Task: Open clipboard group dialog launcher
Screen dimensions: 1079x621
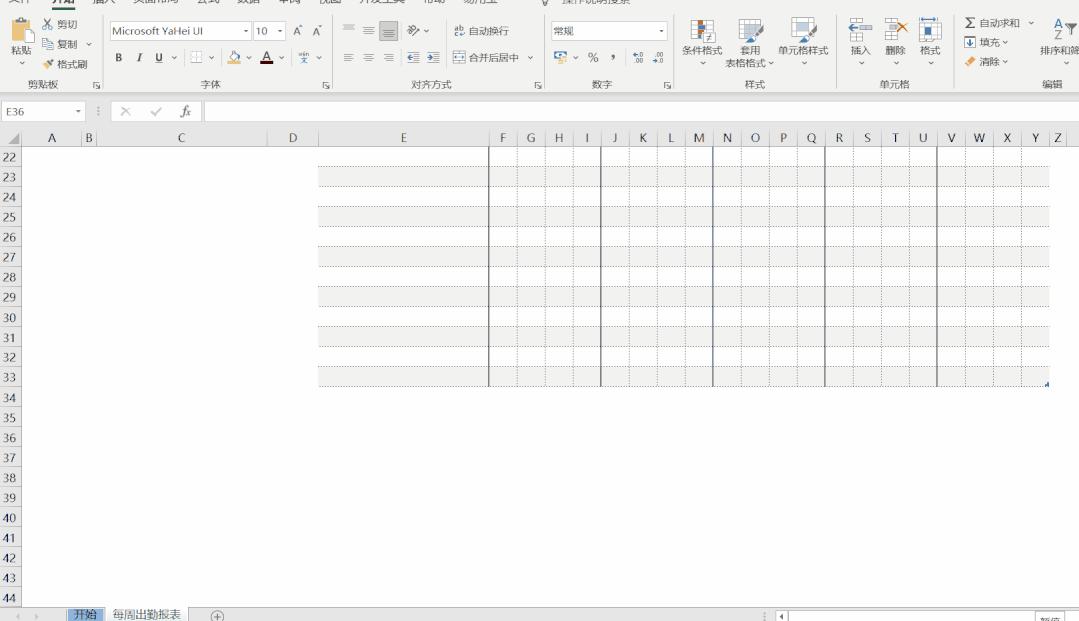Action: point(96,85)
